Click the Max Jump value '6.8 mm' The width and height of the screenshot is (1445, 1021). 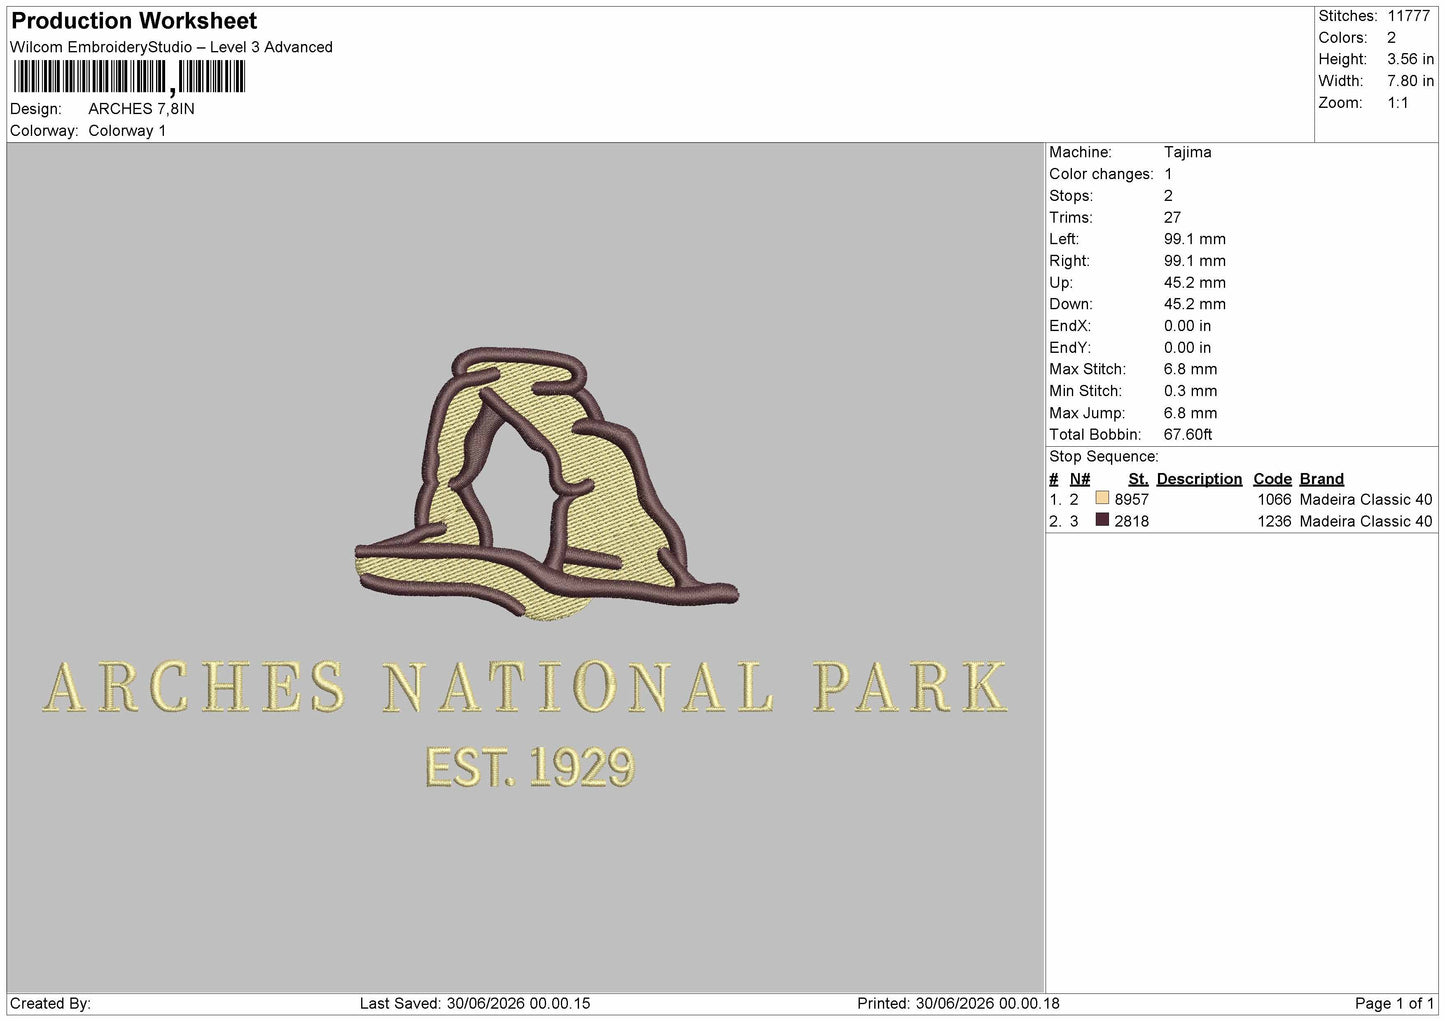(x=1190, y=413)
